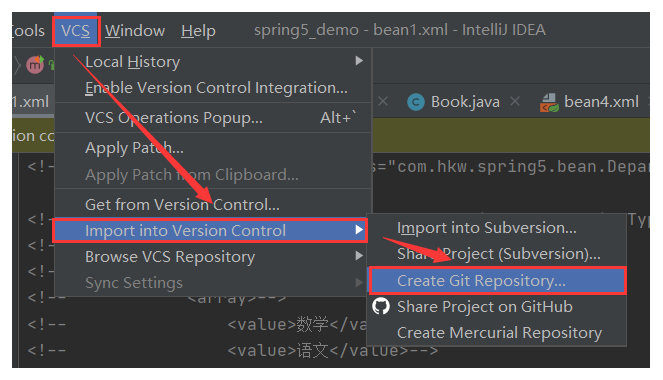Close the tab left of Book.java

[383, 101]
